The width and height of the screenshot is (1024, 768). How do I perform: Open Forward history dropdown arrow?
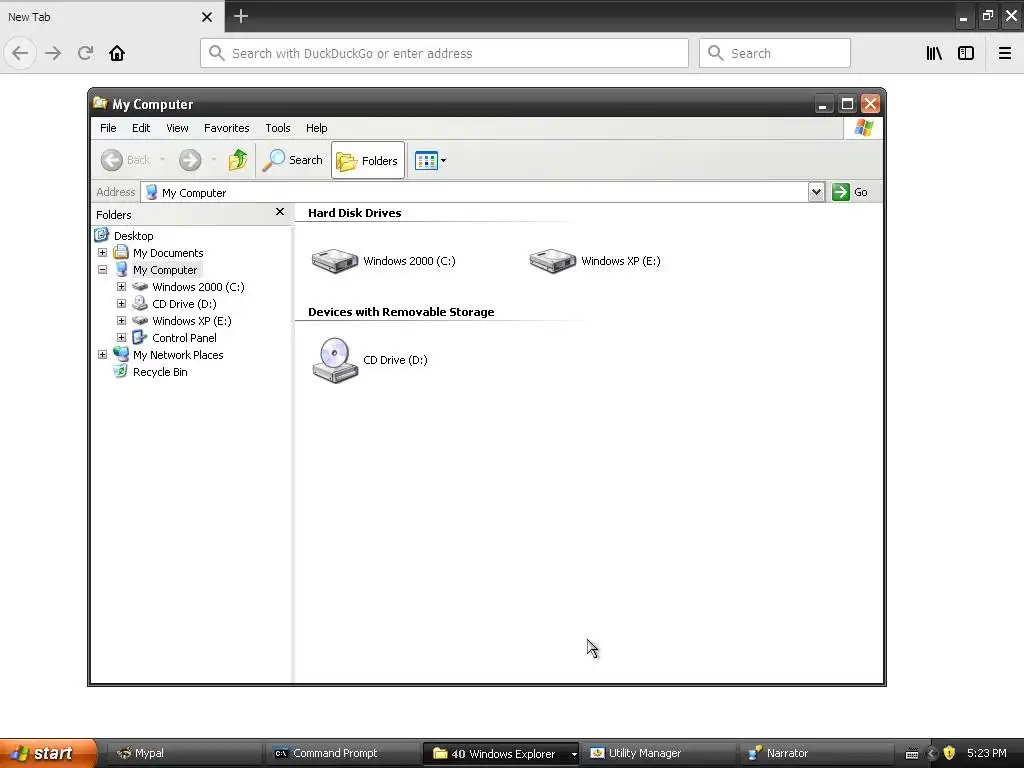[x=214, y=160]
